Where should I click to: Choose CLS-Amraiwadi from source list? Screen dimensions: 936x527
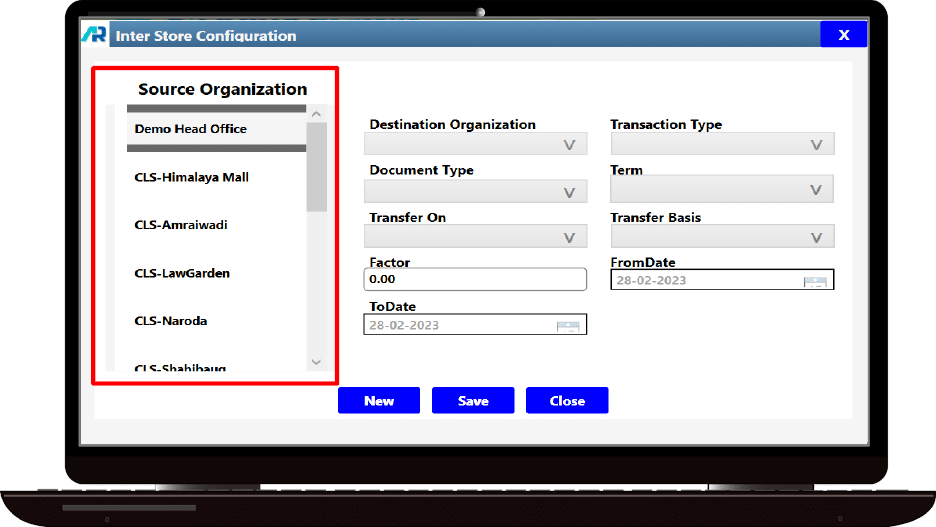pyautogui.click(x=181, y=225)
